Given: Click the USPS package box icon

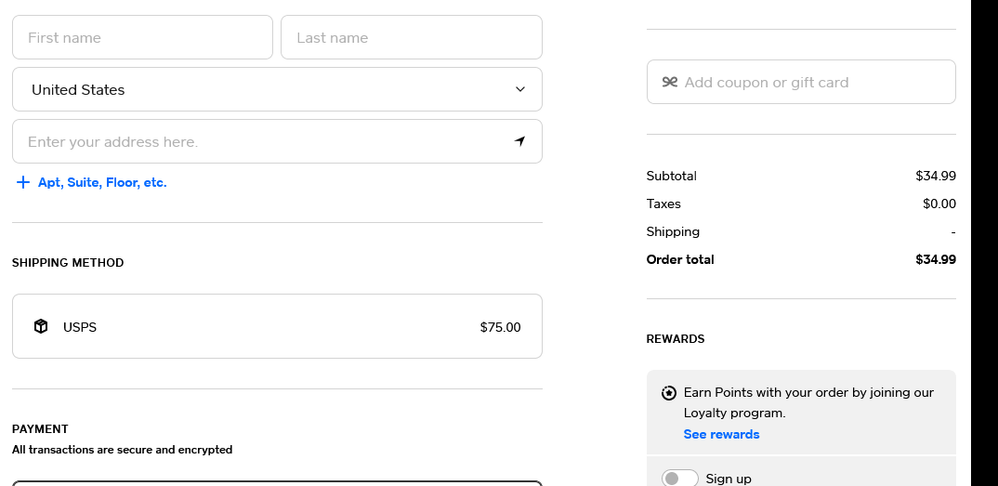Looking at the screenshot, I should tap(41, 326).
